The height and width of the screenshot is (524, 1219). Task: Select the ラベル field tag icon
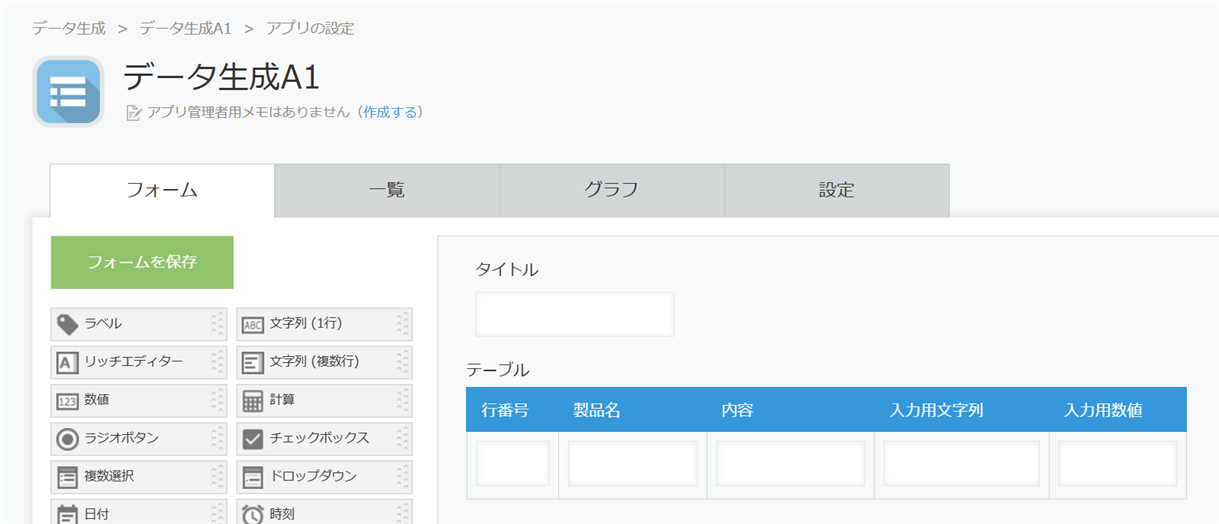coord(67,324)
